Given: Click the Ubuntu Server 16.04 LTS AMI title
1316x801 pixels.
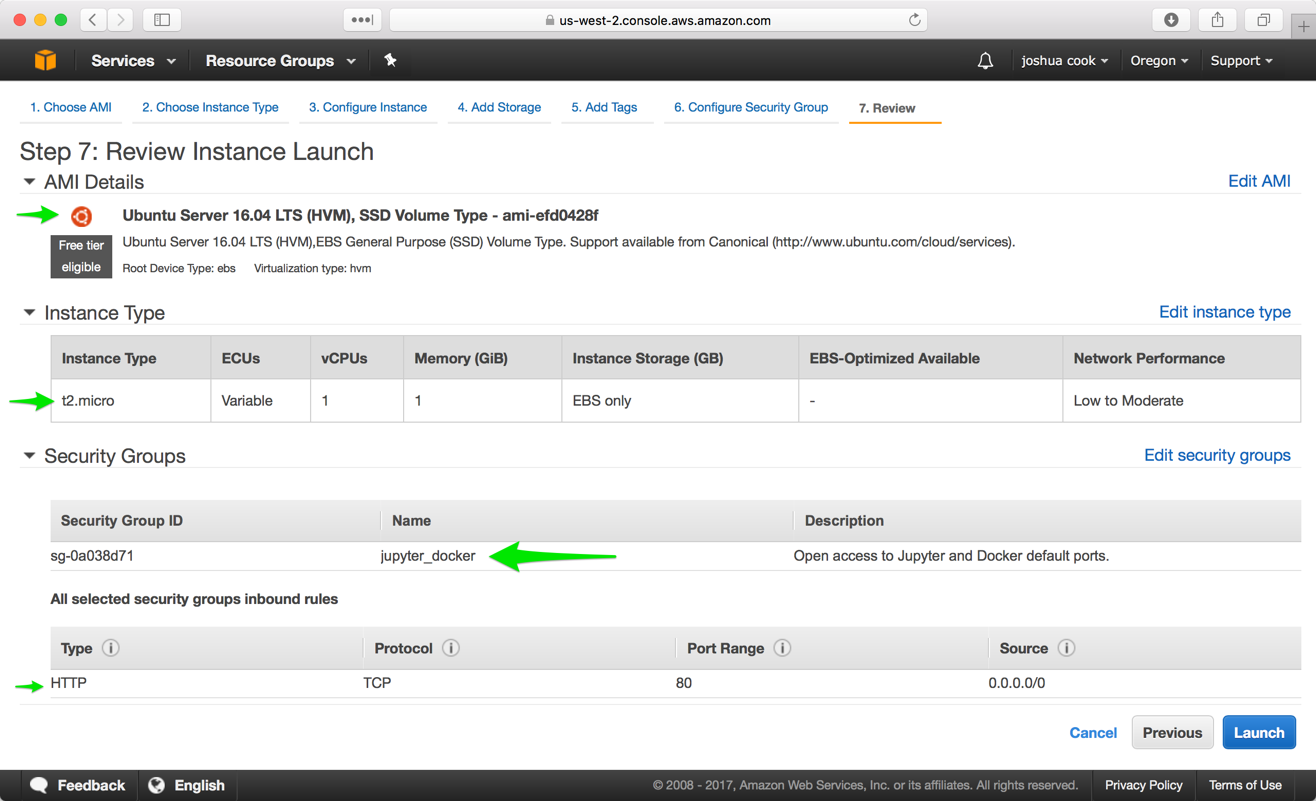Looking at the screenshot, I should click(360, 215).
